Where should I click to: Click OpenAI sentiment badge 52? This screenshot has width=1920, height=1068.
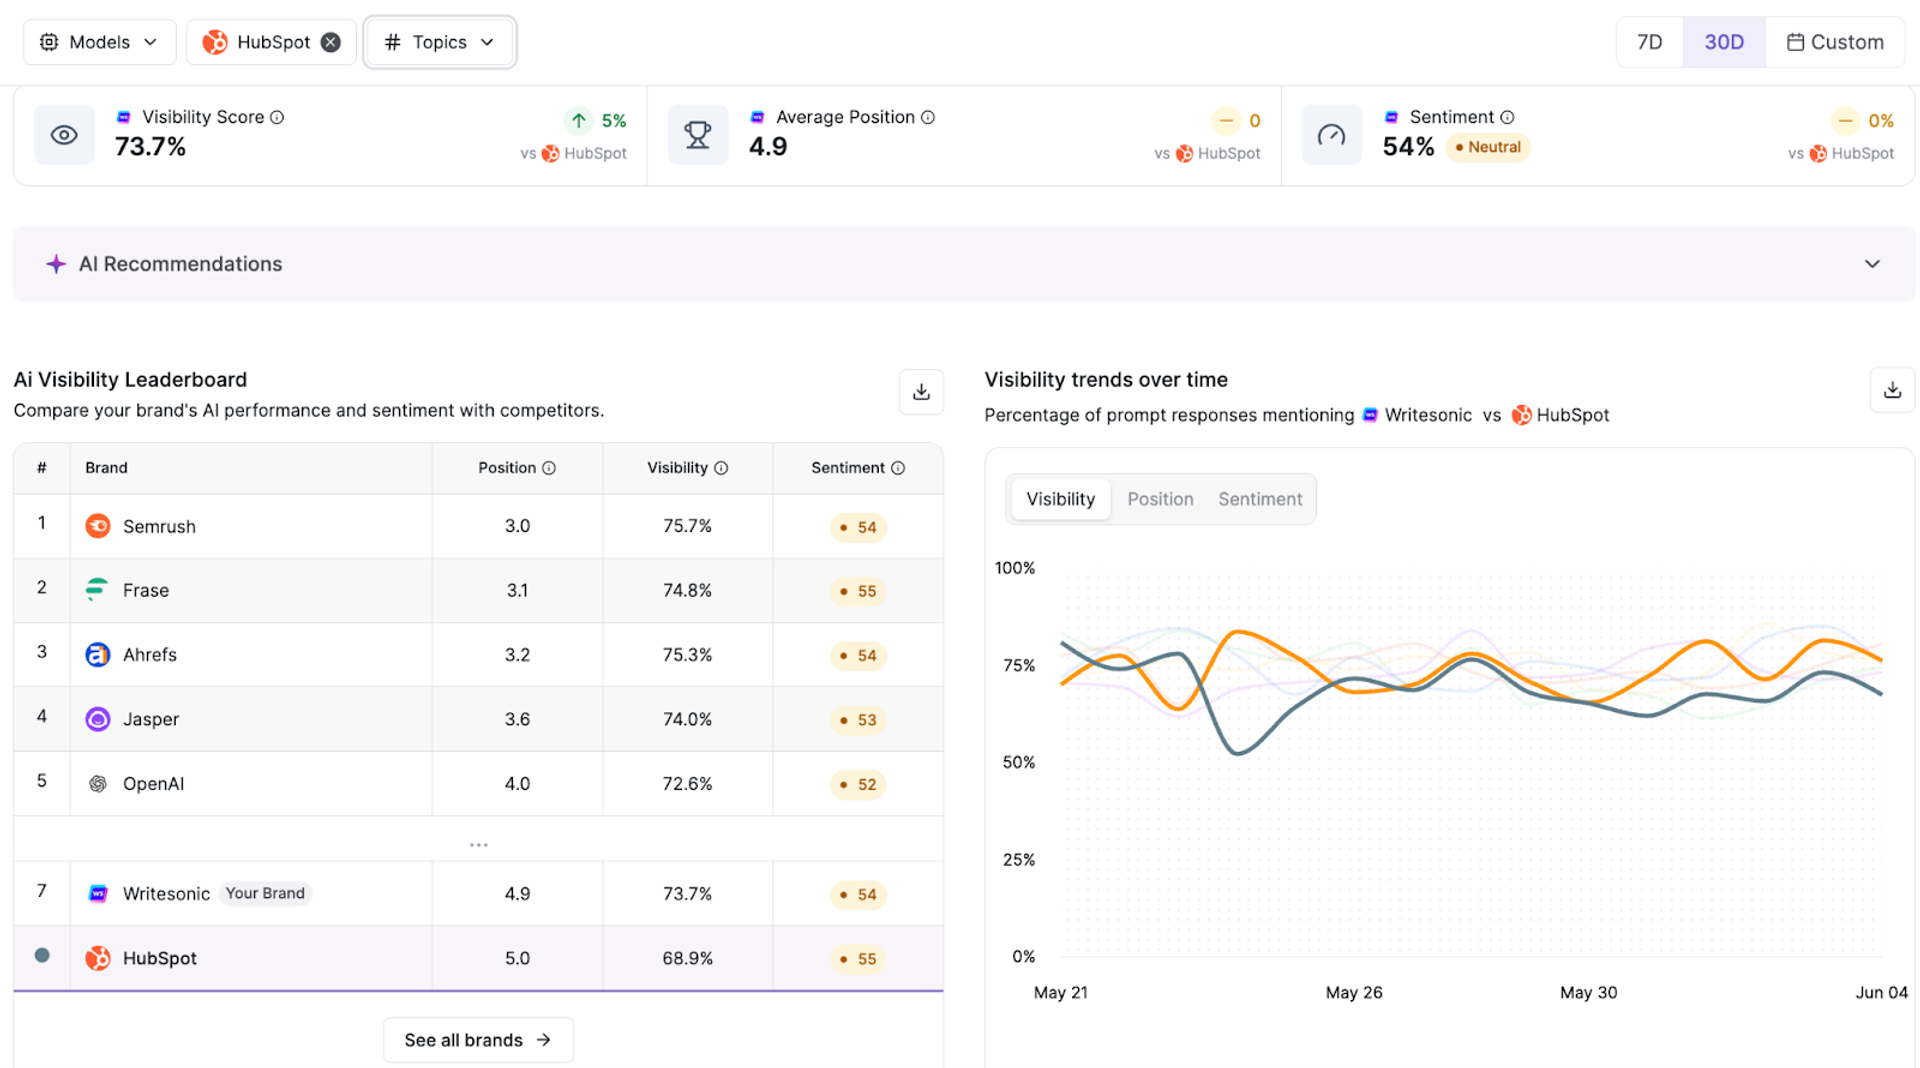(858, 785)
